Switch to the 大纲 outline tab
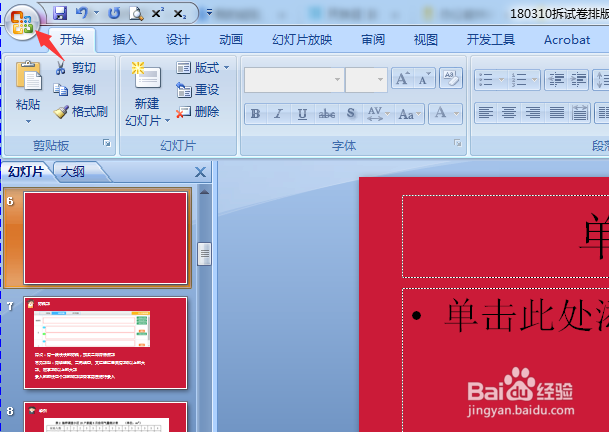Viewport: 609px width, 432px height. pyautogui.click(x=73, y=172)
